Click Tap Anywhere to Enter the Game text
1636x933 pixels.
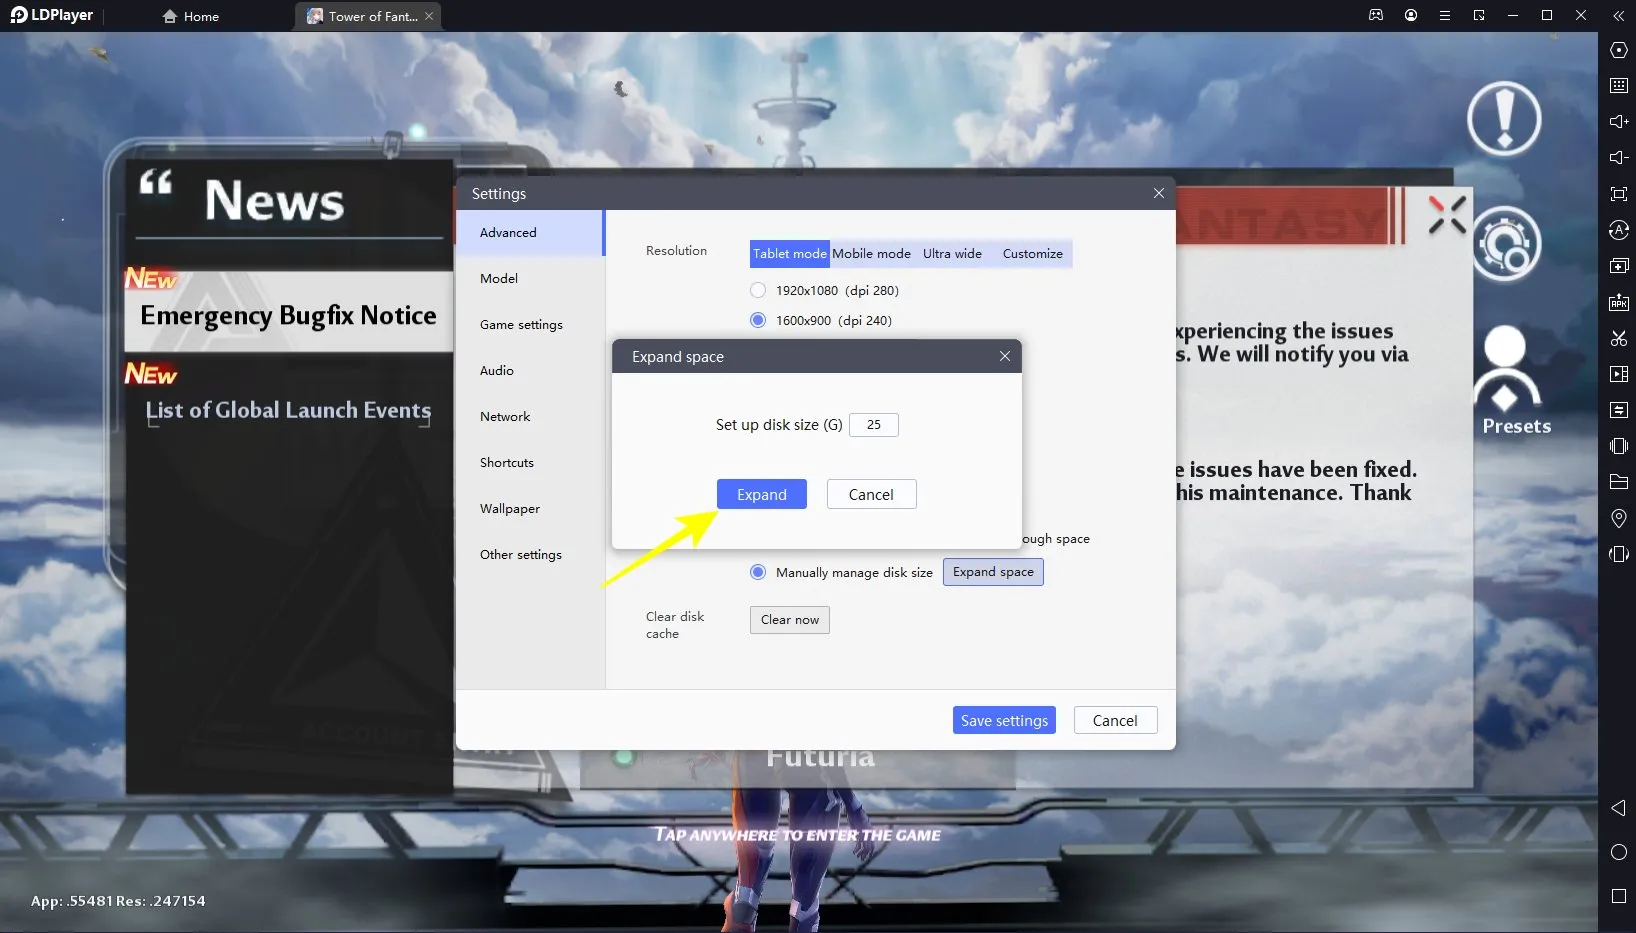tap(797, 835)
